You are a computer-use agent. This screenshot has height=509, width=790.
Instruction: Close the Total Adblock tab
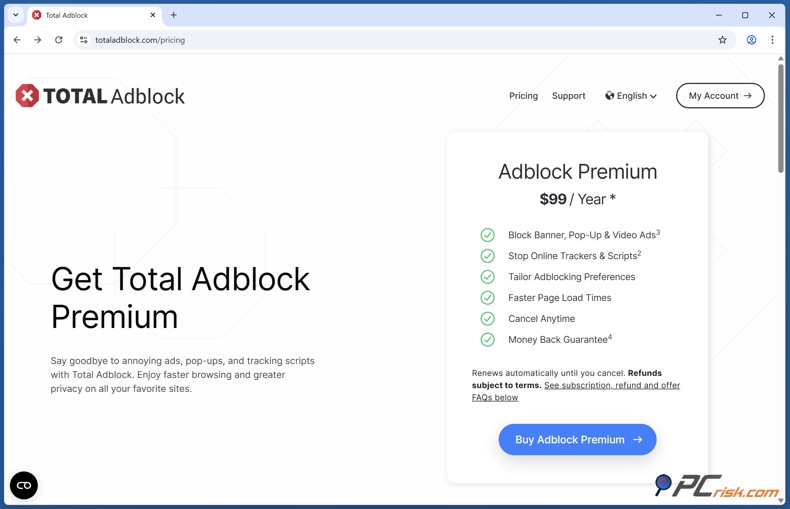pyautogui.click(x=153, y=15)
